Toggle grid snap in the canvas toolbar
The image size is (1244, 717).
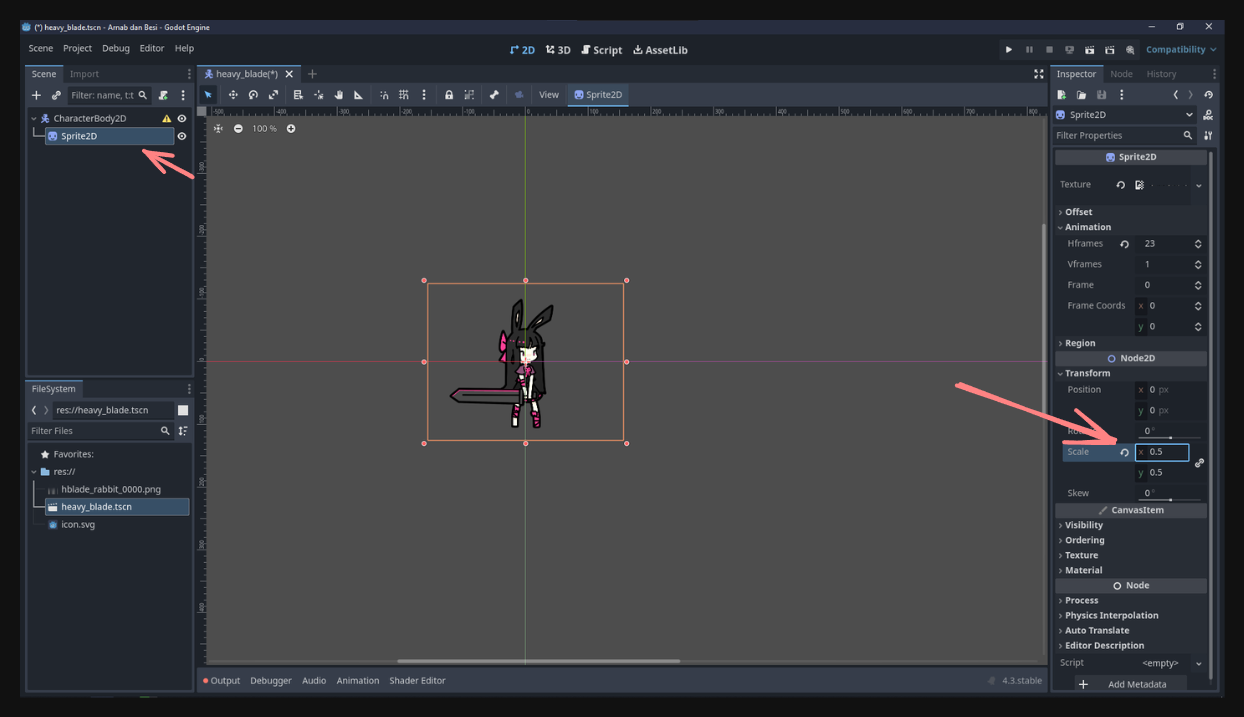pos(404,95)
